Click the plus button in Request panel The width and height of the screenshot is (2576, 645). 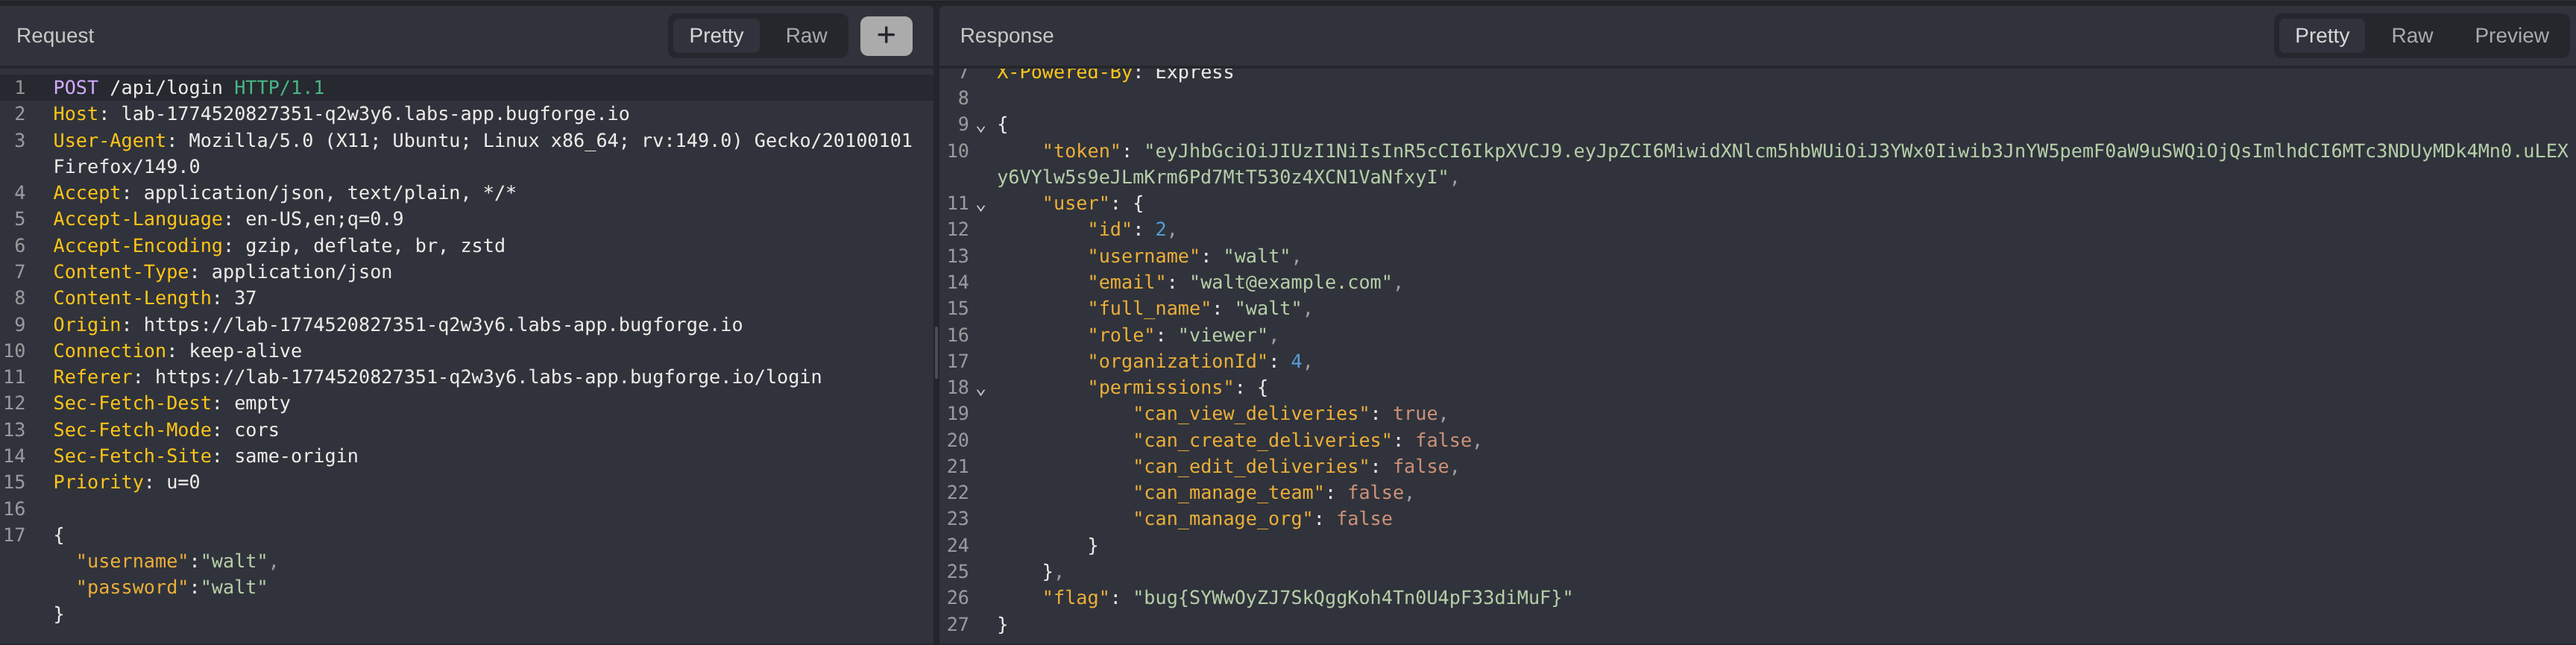[x=885, y=36]
